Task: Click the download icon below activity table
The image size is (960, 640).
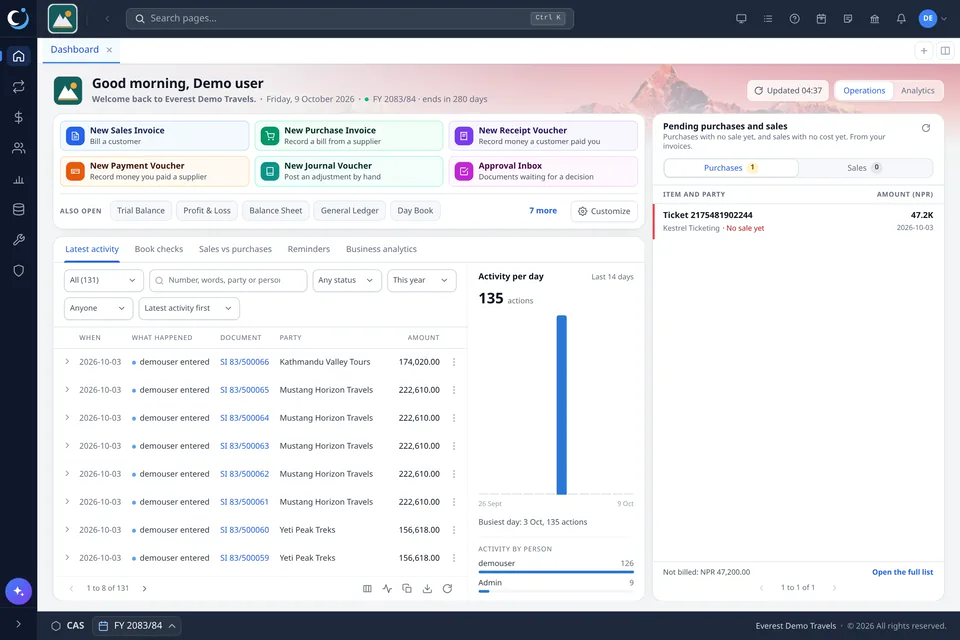Action: (427, 589)
